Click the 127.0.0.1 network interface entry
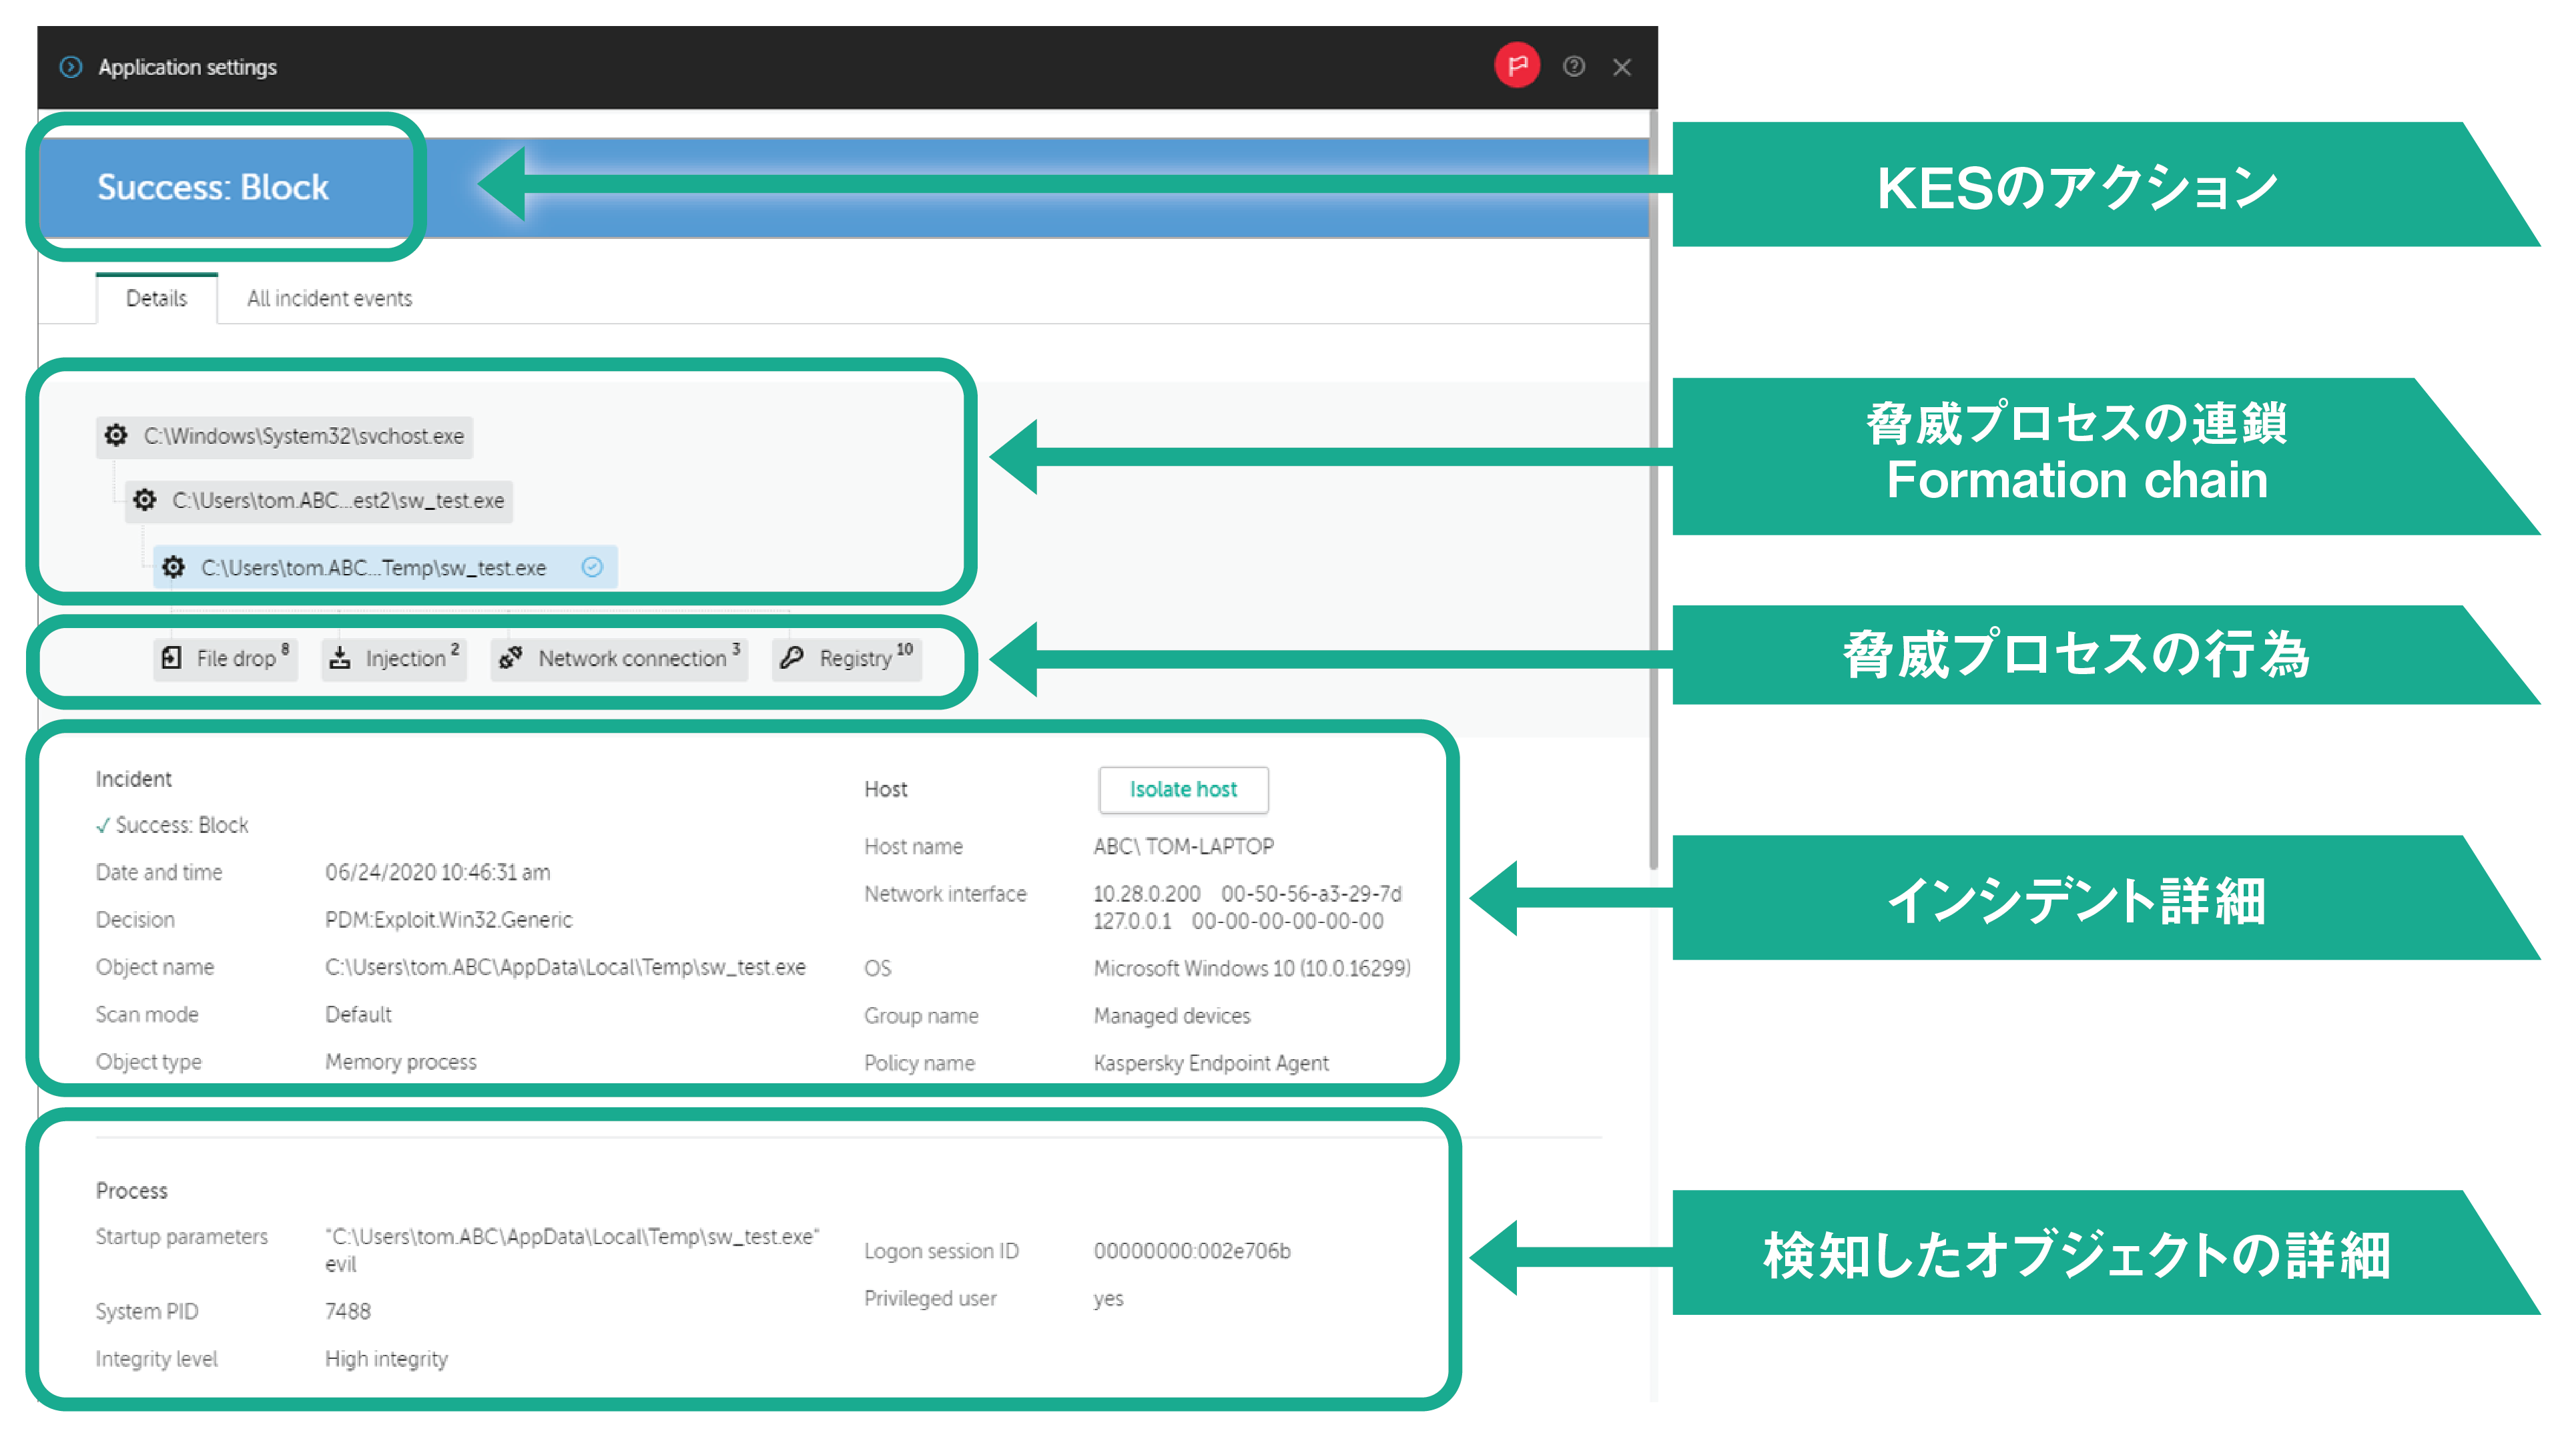Viewport: 2576px width, 1441px height. (x=1238, y=920)
